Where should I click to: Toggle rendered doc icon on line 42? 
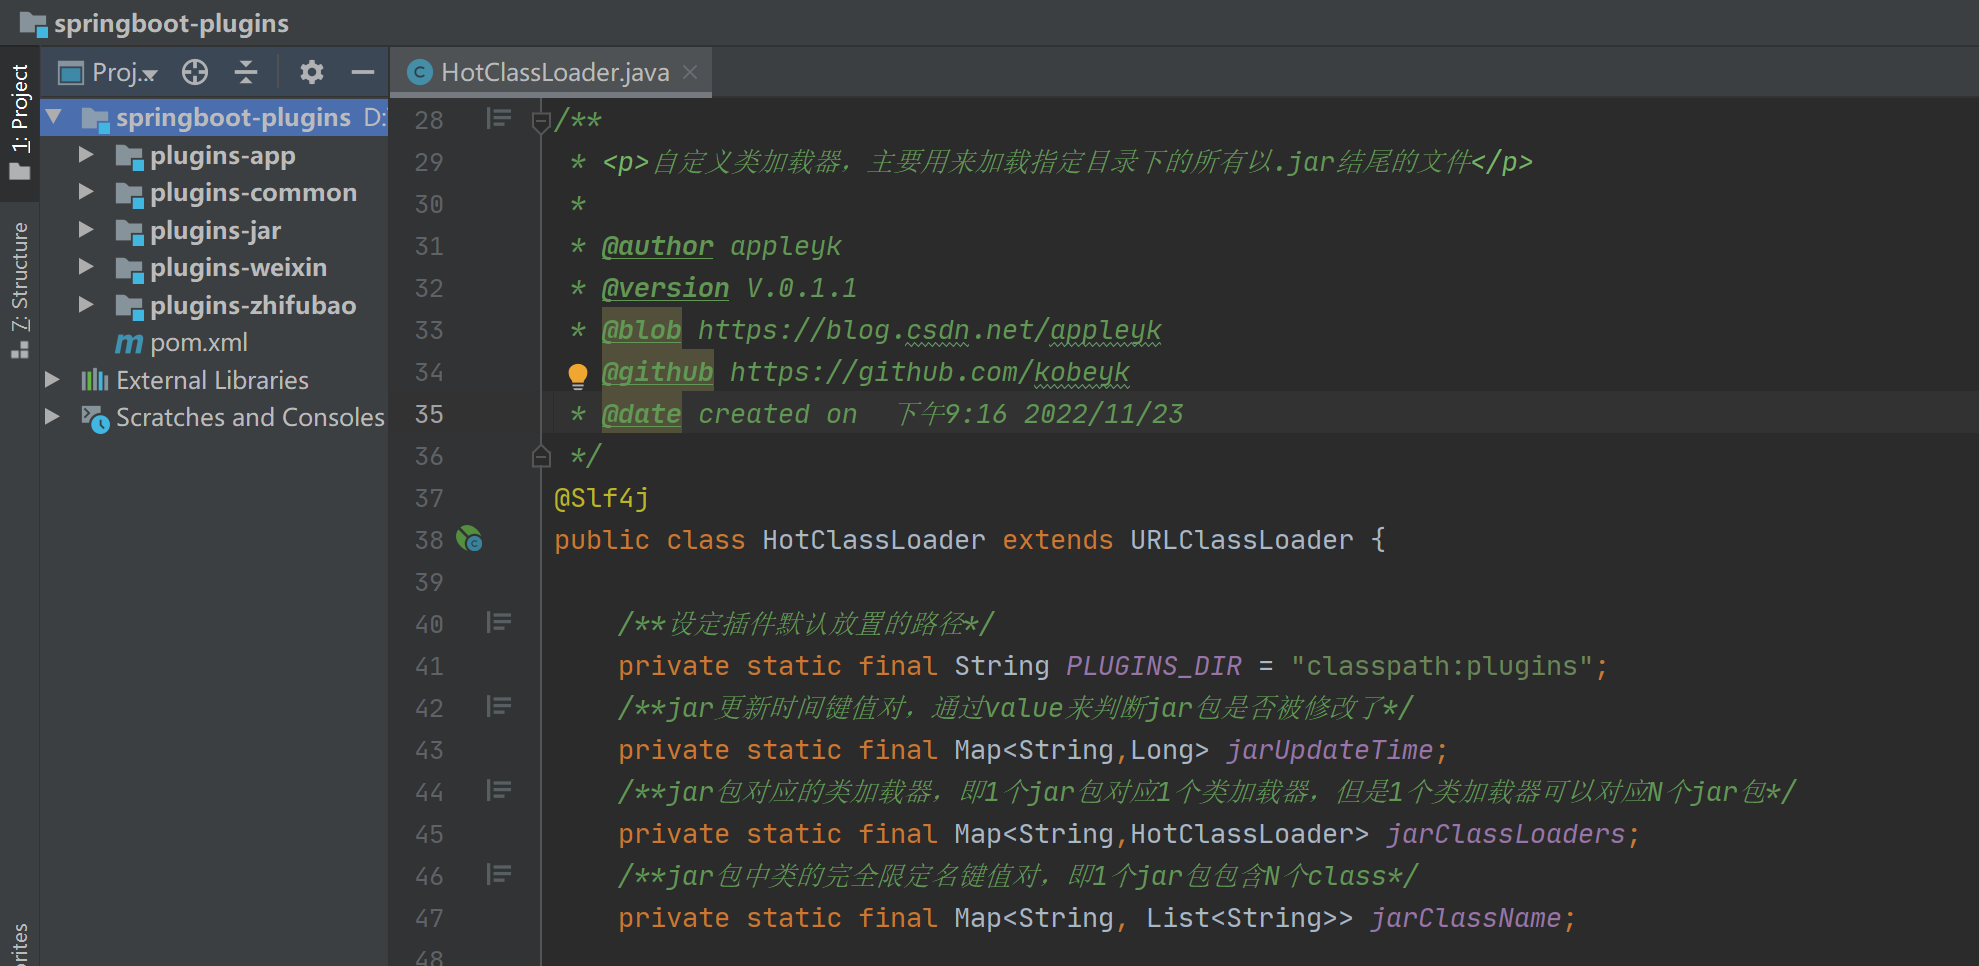(x=499, y=707)
